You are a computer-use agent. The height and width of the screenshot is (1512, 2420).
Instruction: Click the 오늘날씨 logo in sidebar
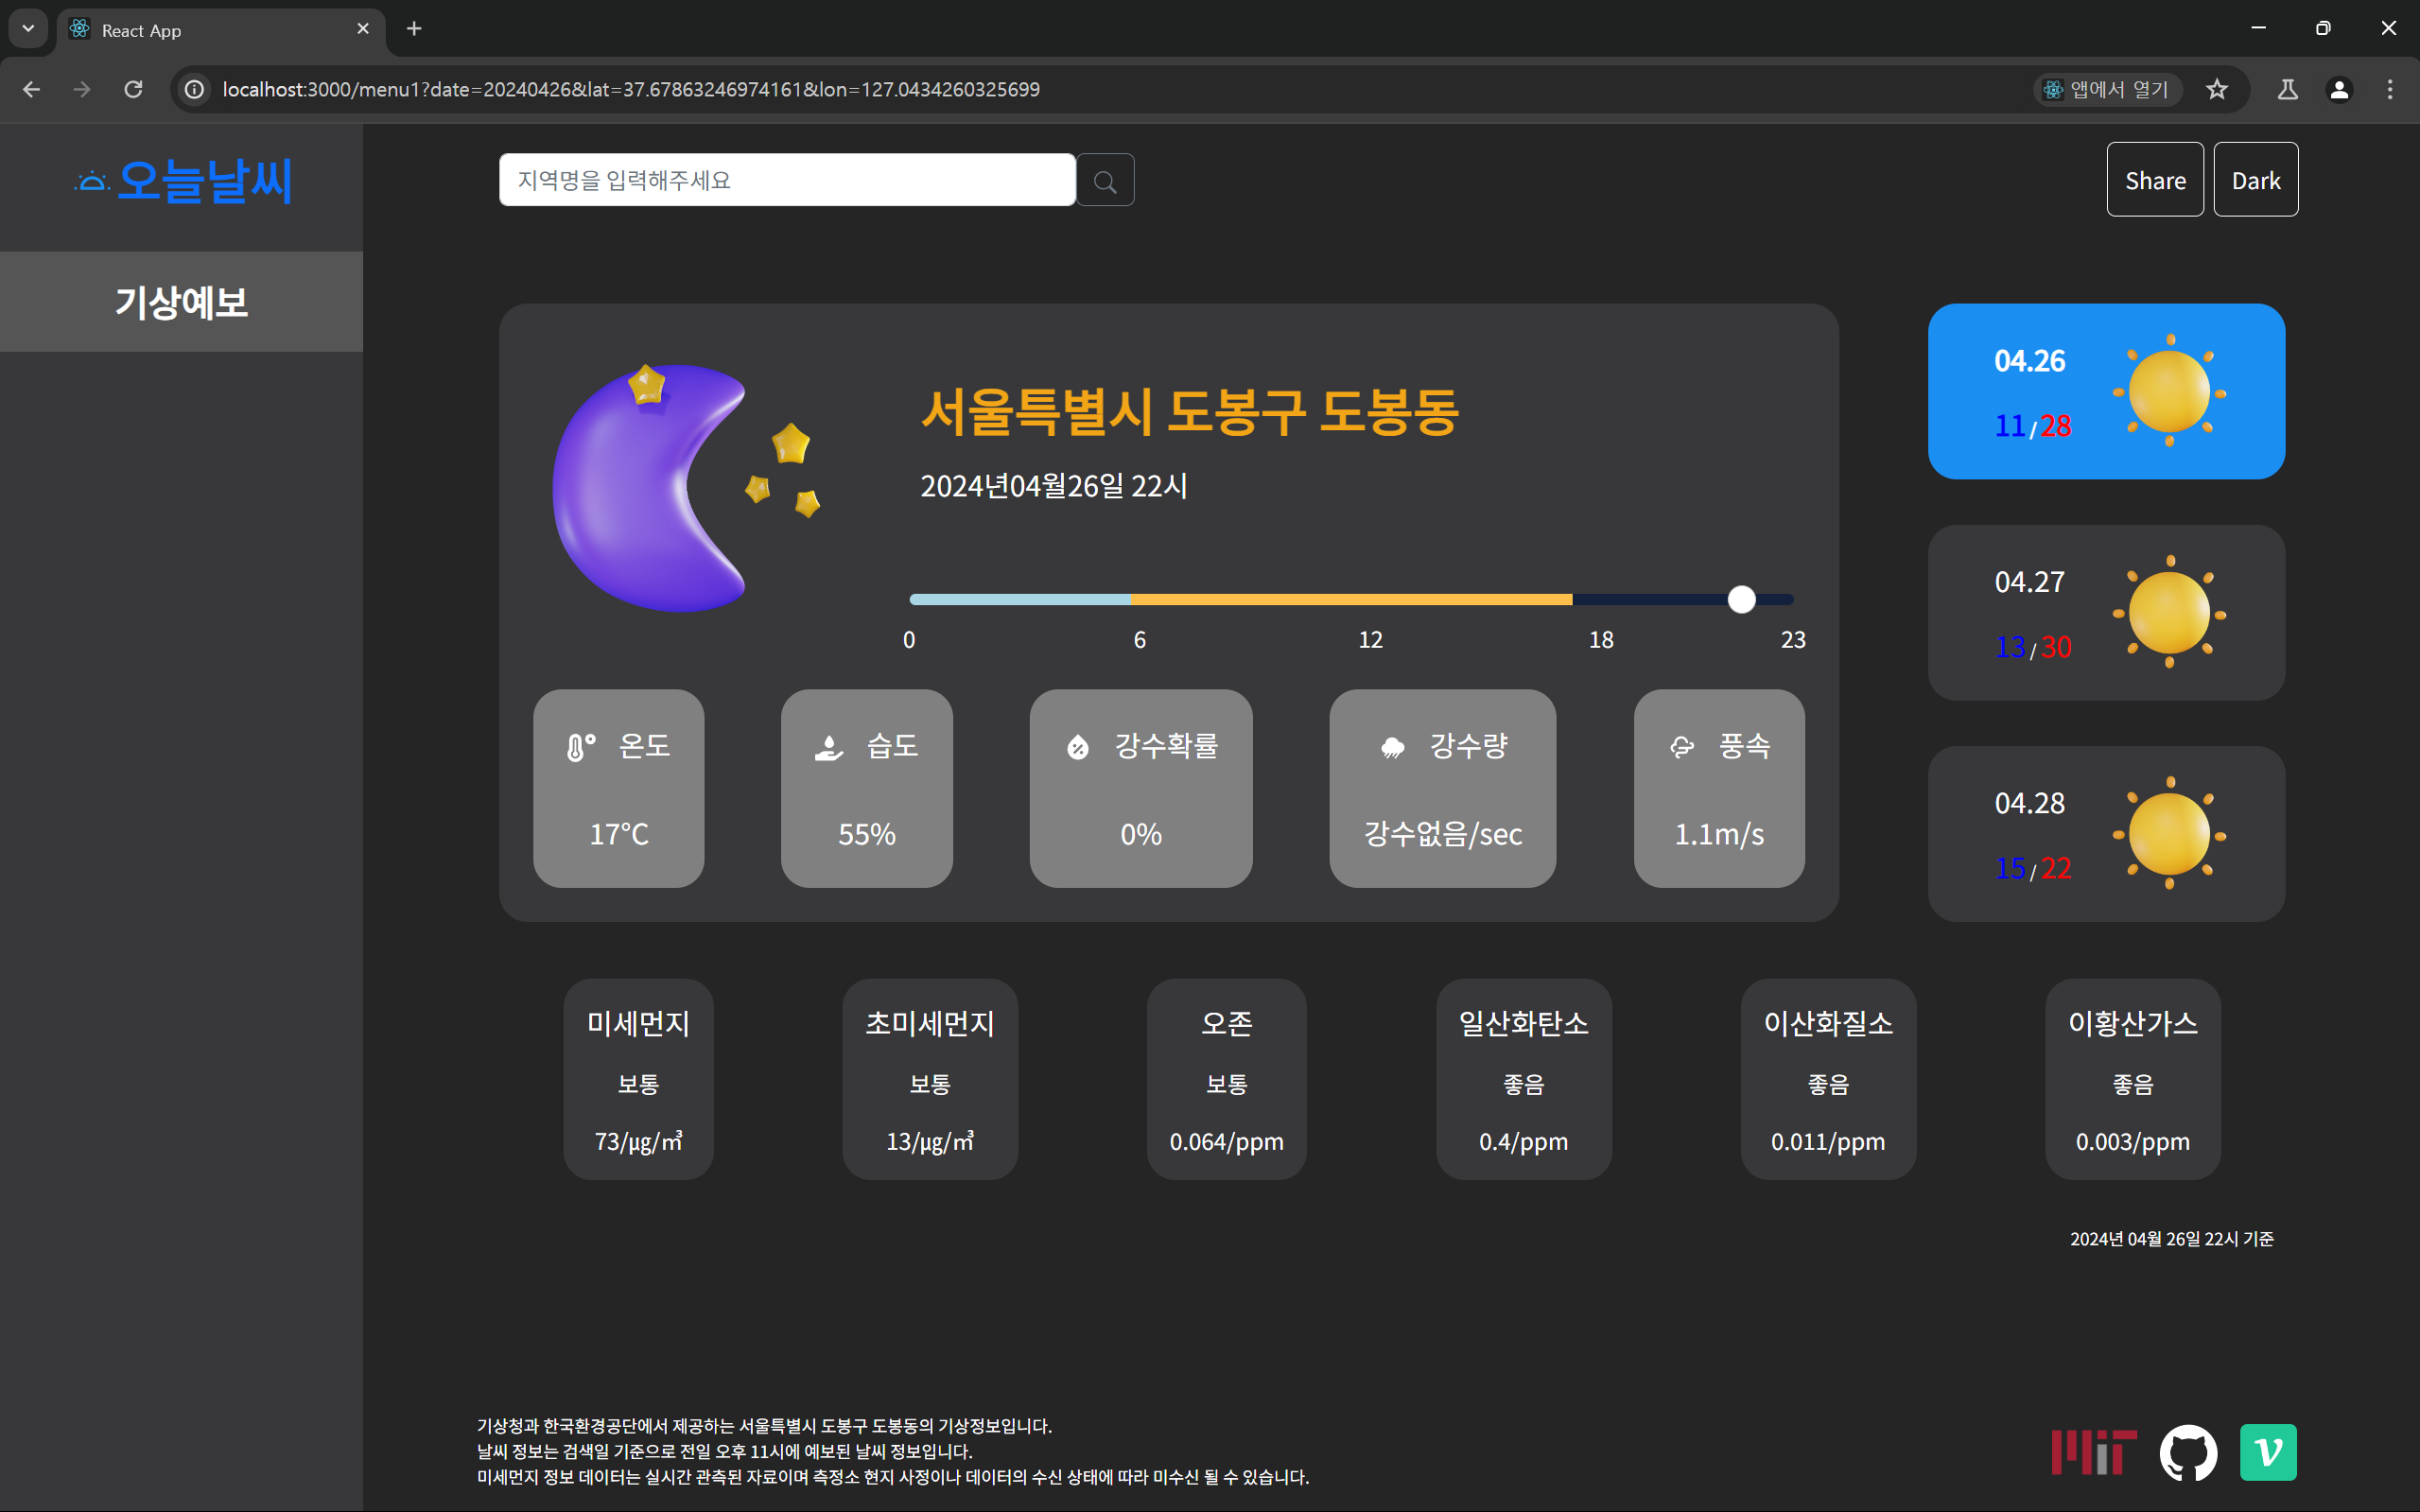[x=184, y=181]
